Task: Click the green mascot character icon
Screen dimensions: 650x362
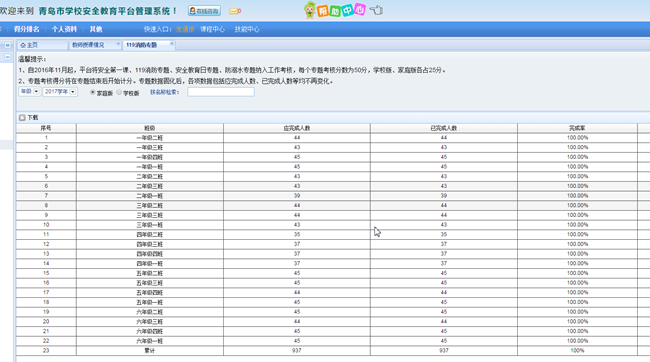Action: (310, 10)
